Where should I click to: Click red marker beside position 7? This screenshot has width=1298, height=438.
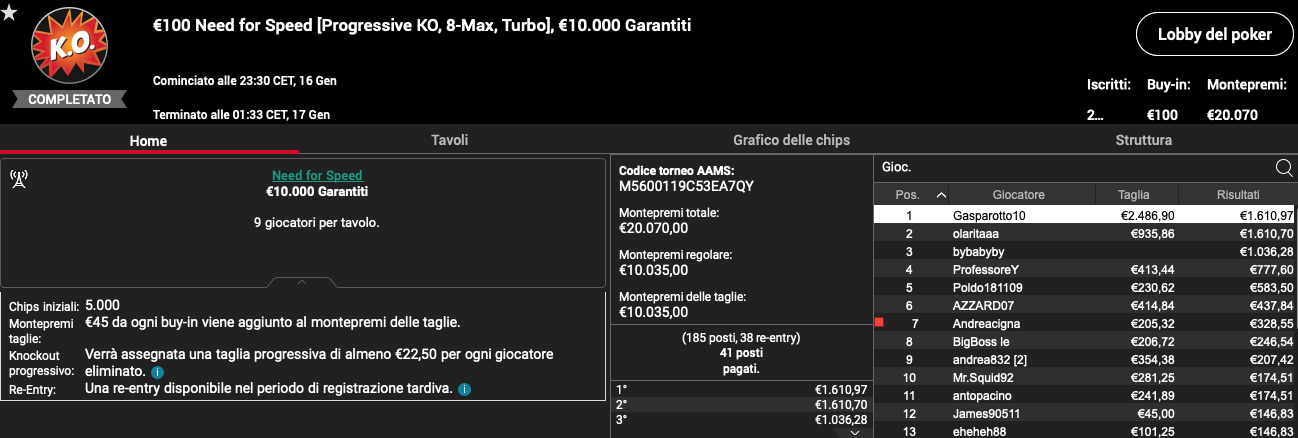point(879,322)
